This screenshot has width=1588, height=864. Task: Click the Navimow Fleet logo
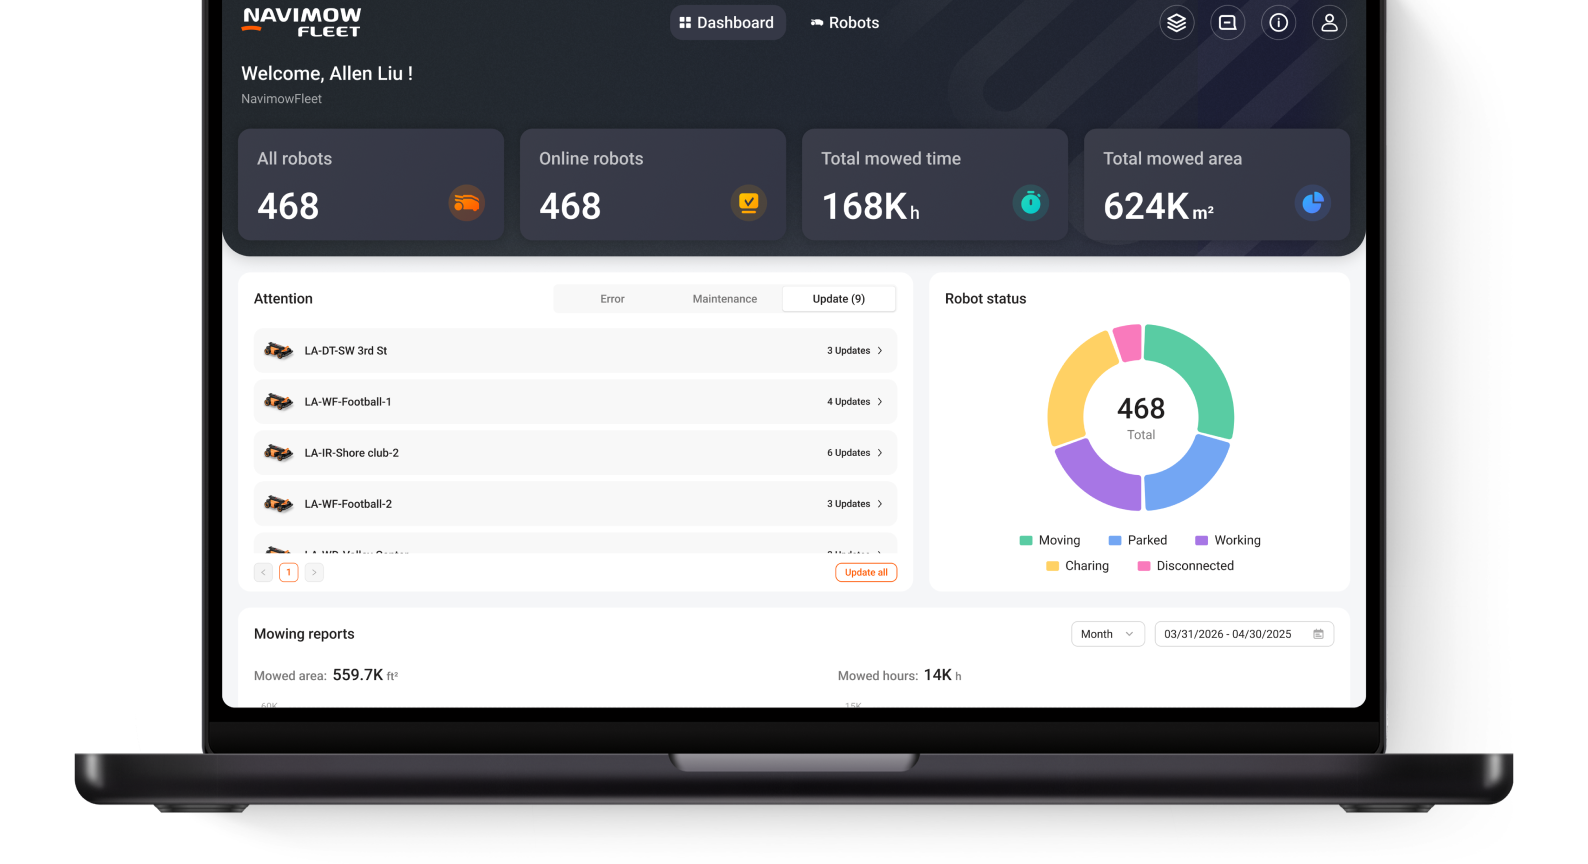pyautogui.click(x=302, y=22)
